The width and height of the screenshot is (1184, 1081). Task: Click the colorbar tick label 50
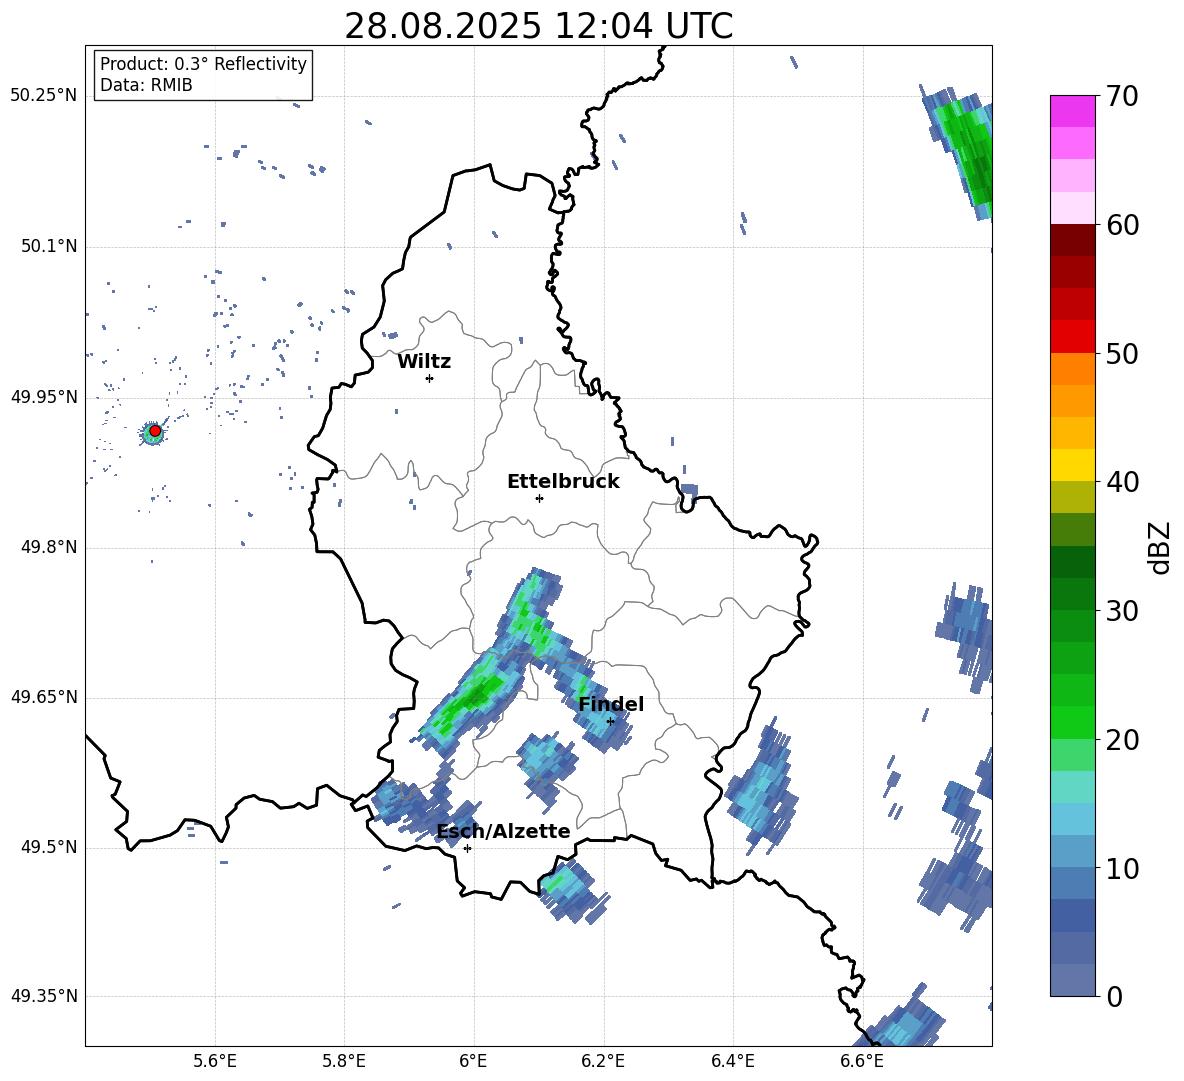(1122, 353)
